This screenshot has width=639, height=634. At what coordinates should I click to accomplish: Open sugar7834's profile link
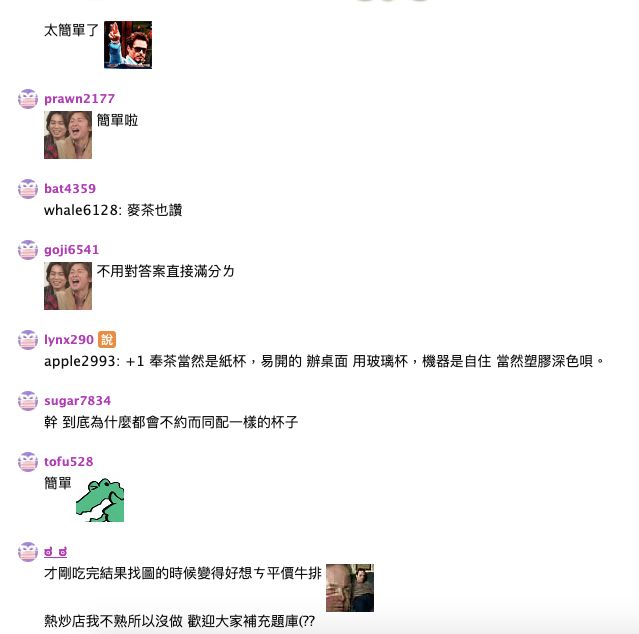(77, 401)
